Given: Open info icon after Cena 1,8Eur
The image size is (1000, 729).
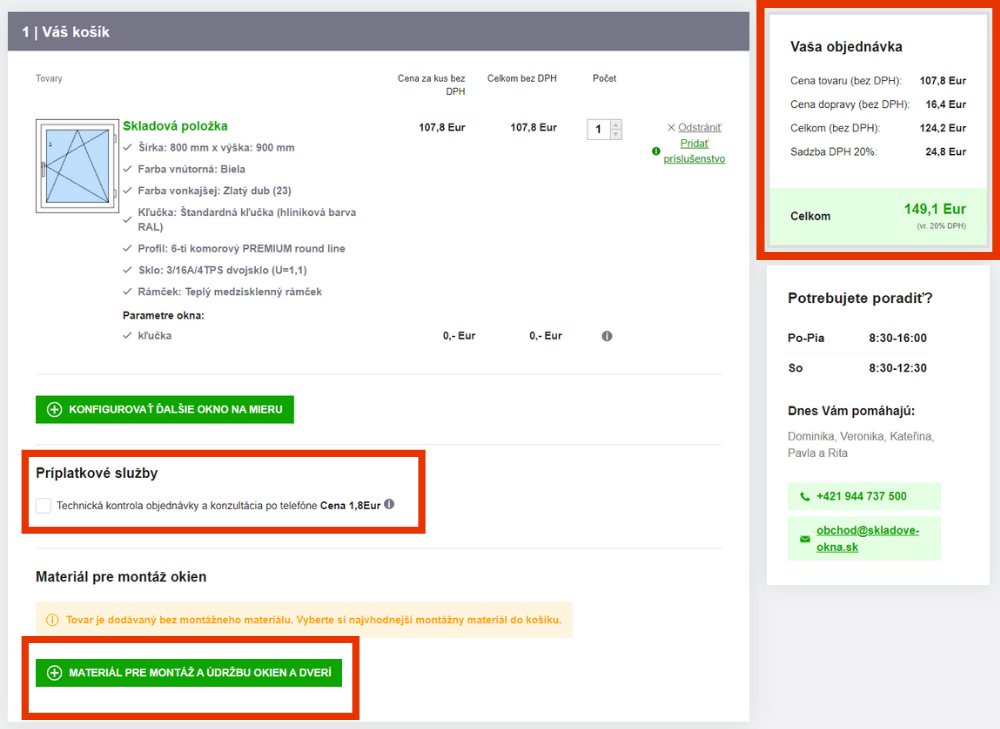Looking at the screenshot, I should [389, 504].
